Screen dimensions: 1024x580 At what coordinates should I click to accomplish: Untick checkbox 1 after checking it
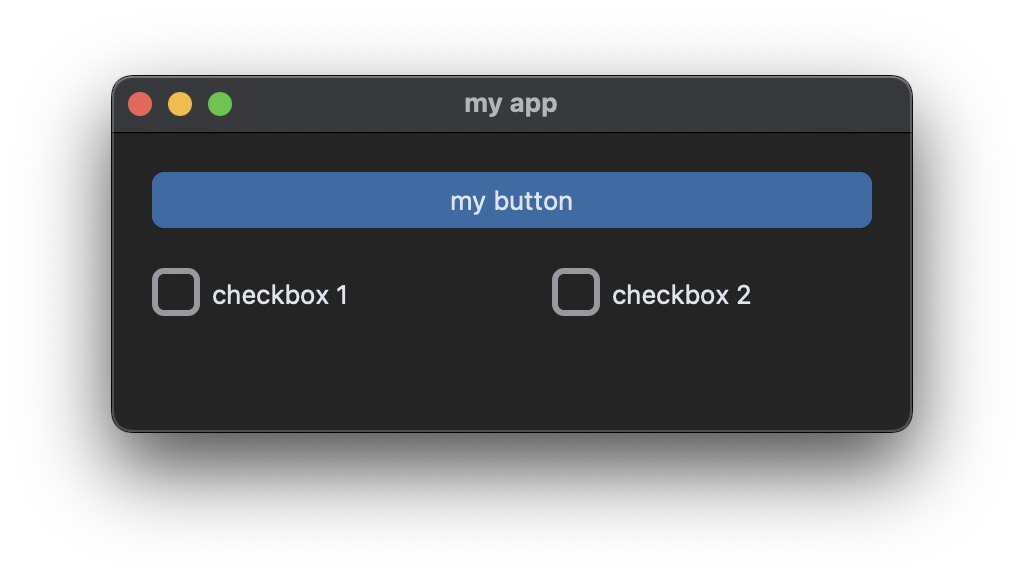pos(176,293)
